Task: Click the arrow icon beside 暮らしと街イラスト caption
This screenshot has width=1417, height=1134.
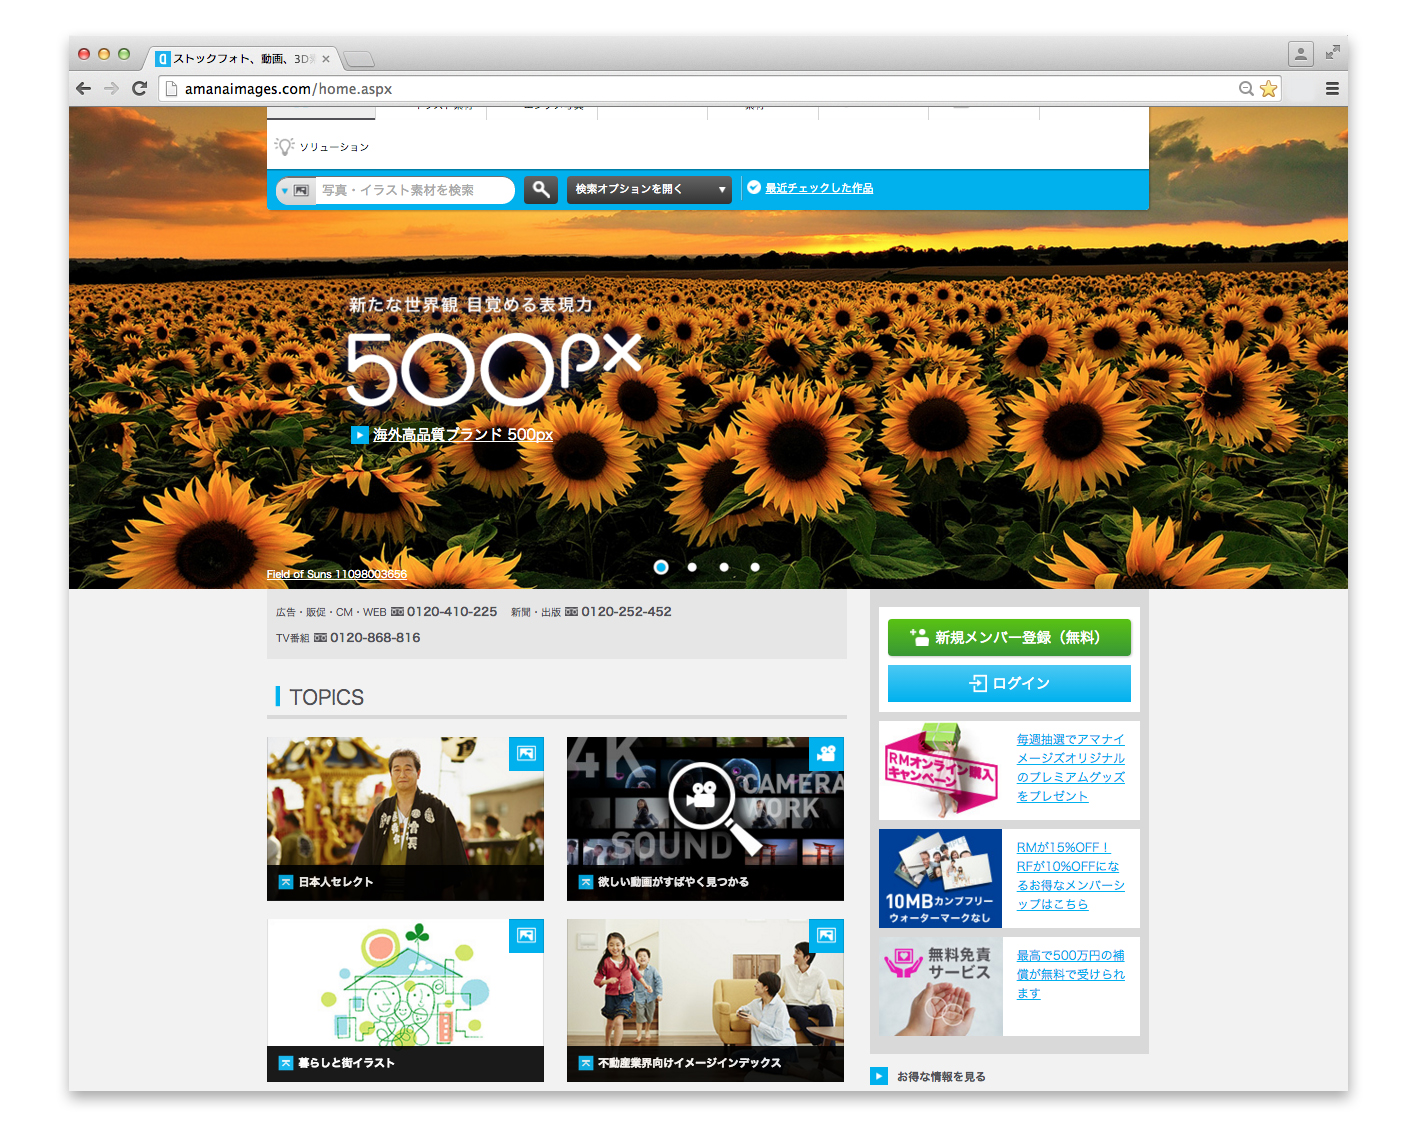Action: 286,1063
